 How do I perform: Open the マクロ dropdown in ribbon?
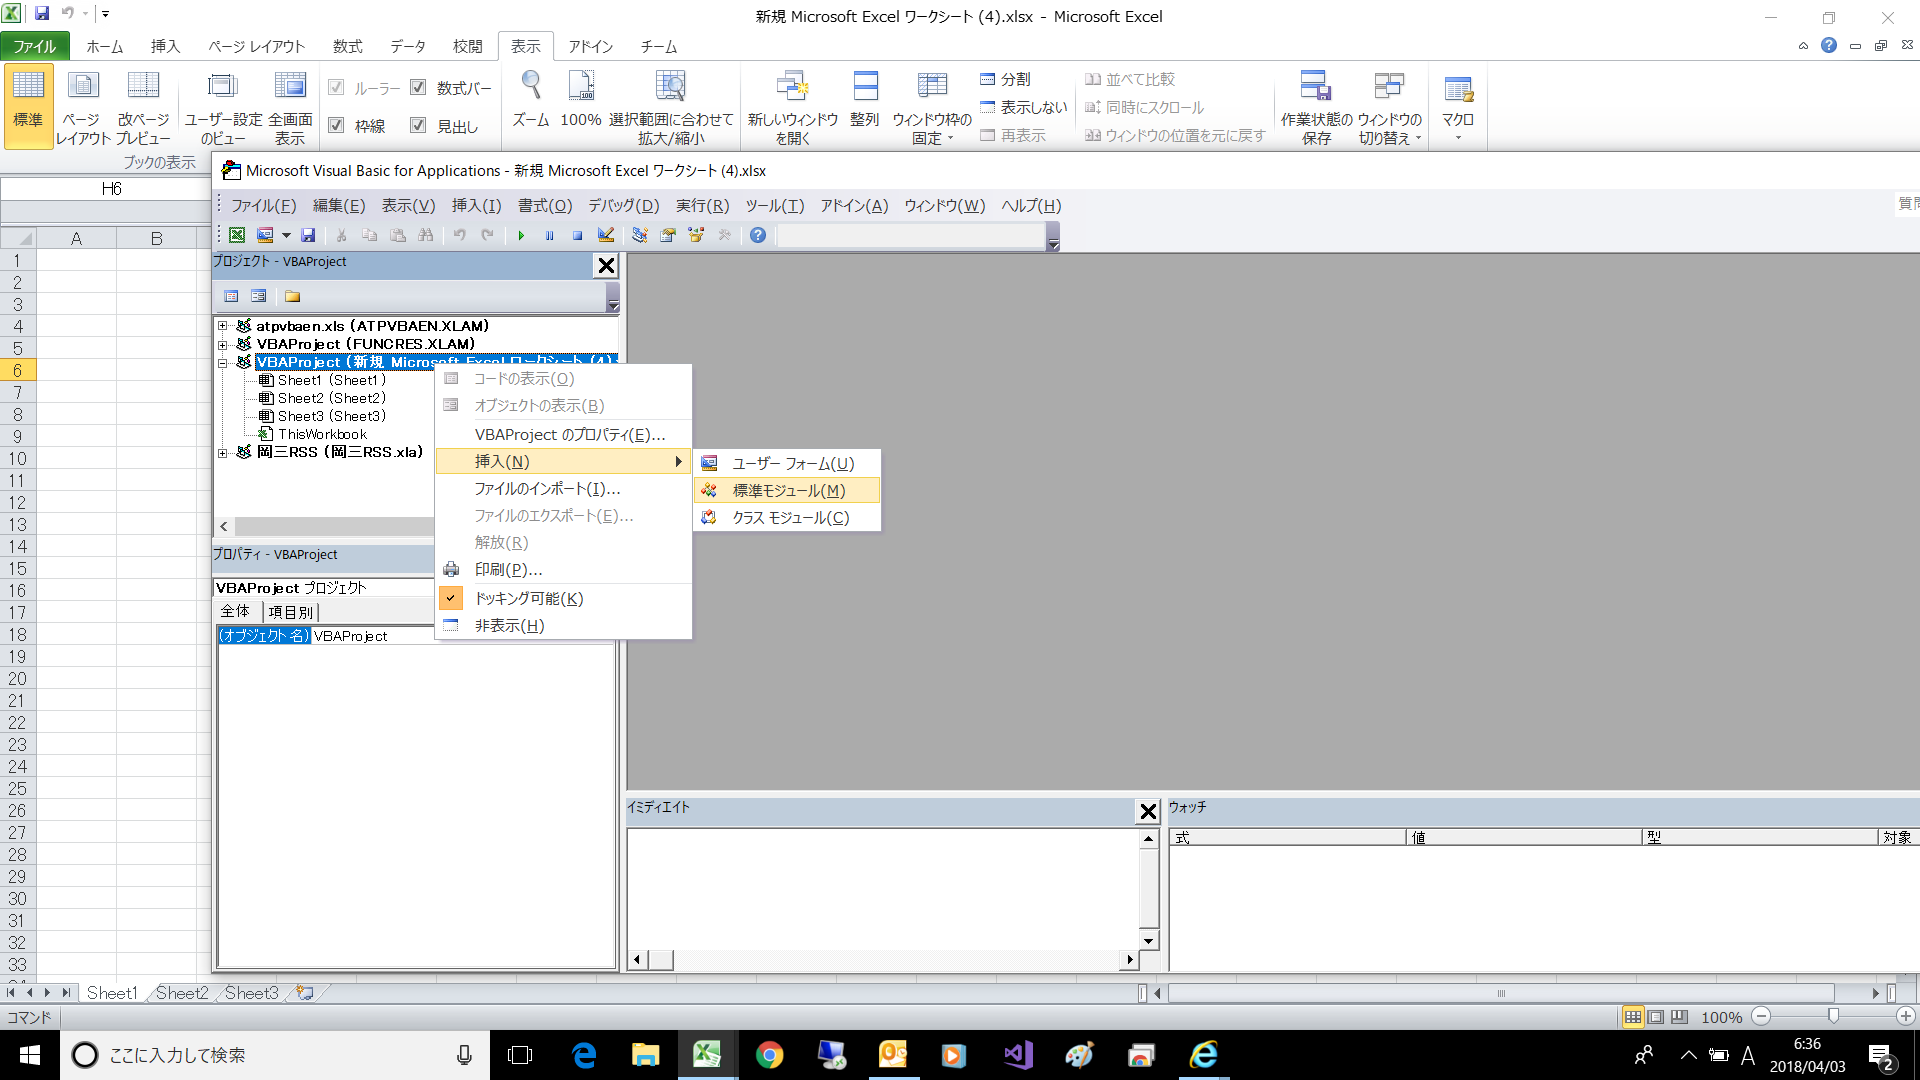tap(1457, 108)
